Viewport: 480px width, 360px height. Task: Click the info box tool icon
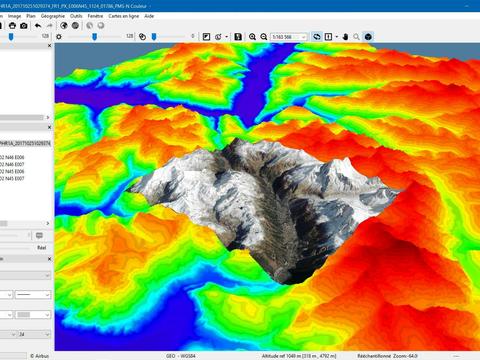[328, 37]
